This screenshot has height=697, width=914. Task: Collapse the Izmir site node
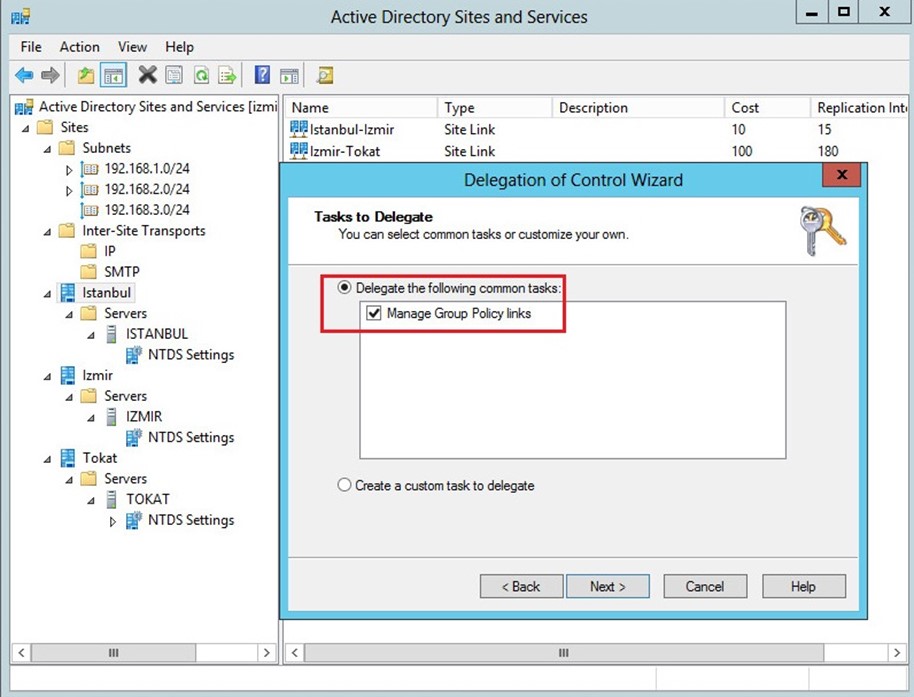[x=47, y=376]
